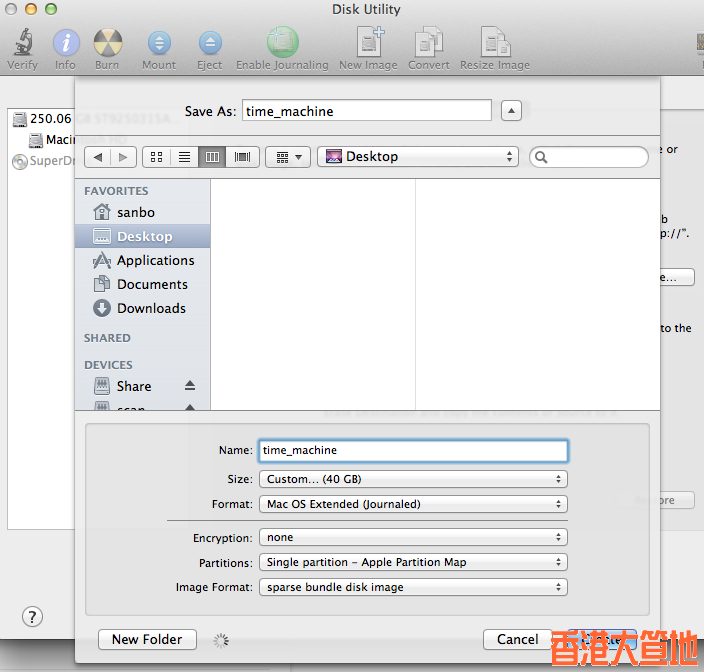Switch to icon view
Viewport: 704px width, 672px height.
[156, 157]
